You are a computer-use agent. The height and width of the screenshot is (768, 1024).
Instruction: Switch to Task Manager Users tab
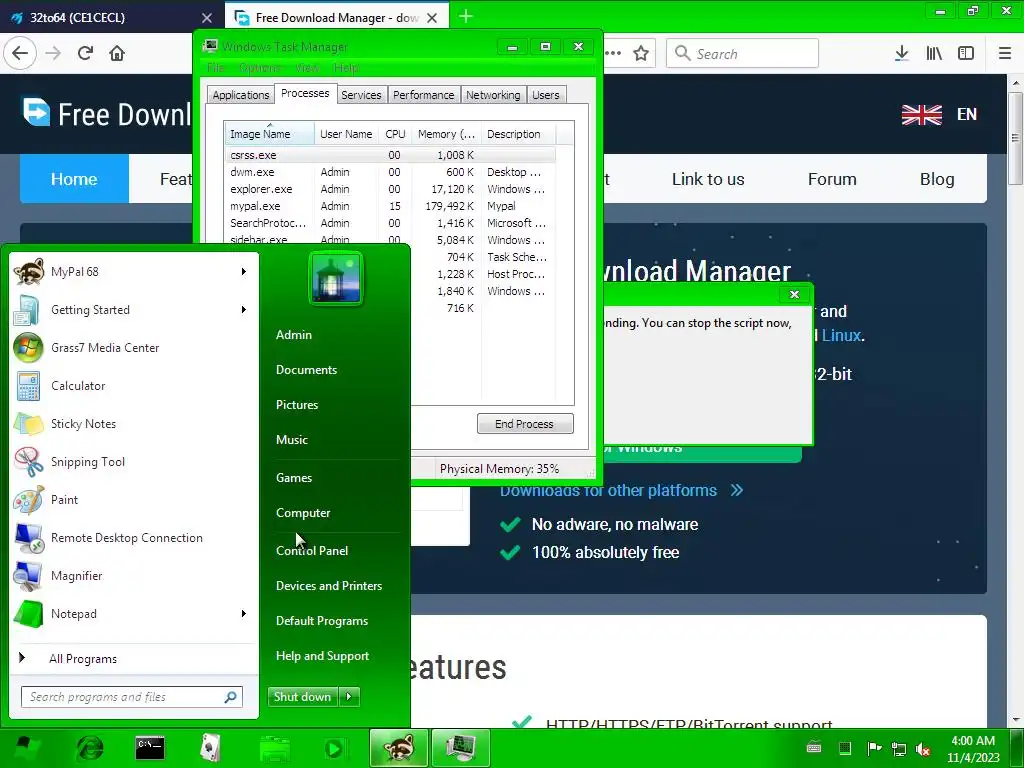click(x=545, y=95)
